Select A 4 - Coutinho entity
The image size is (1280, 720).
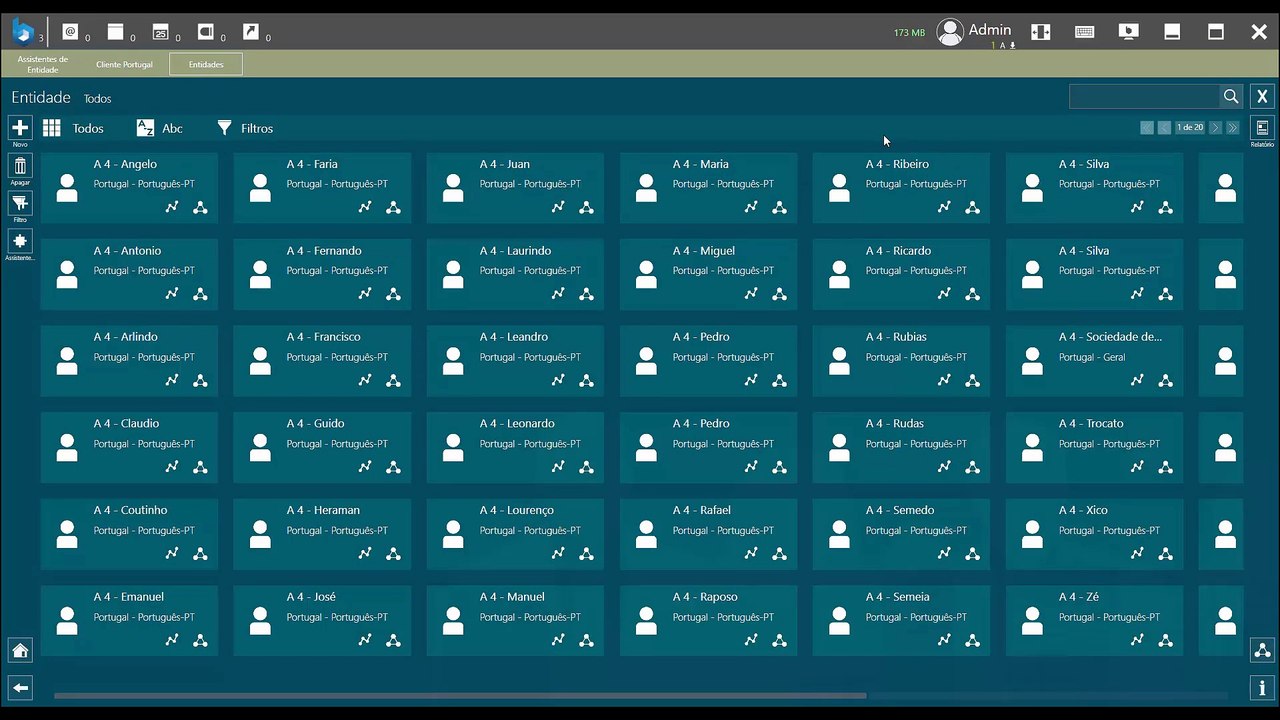pos(129,533)
